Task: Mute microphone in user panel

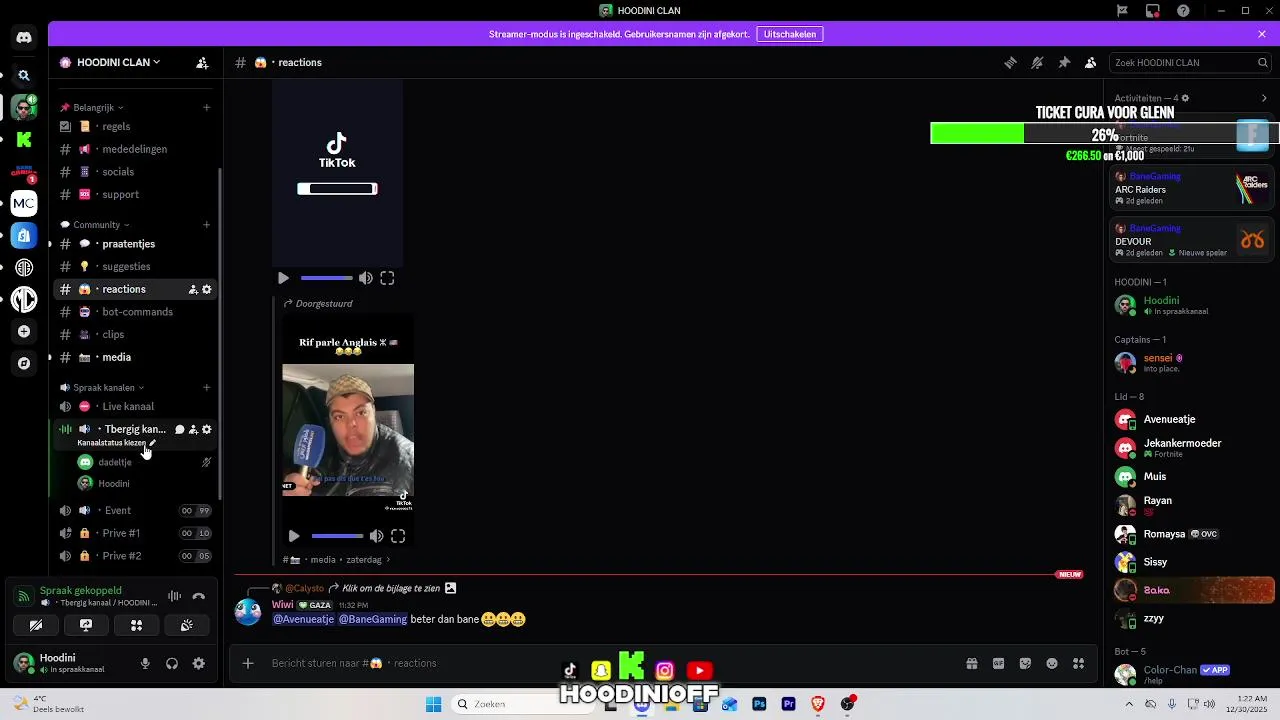Action: tap(145, 663)
